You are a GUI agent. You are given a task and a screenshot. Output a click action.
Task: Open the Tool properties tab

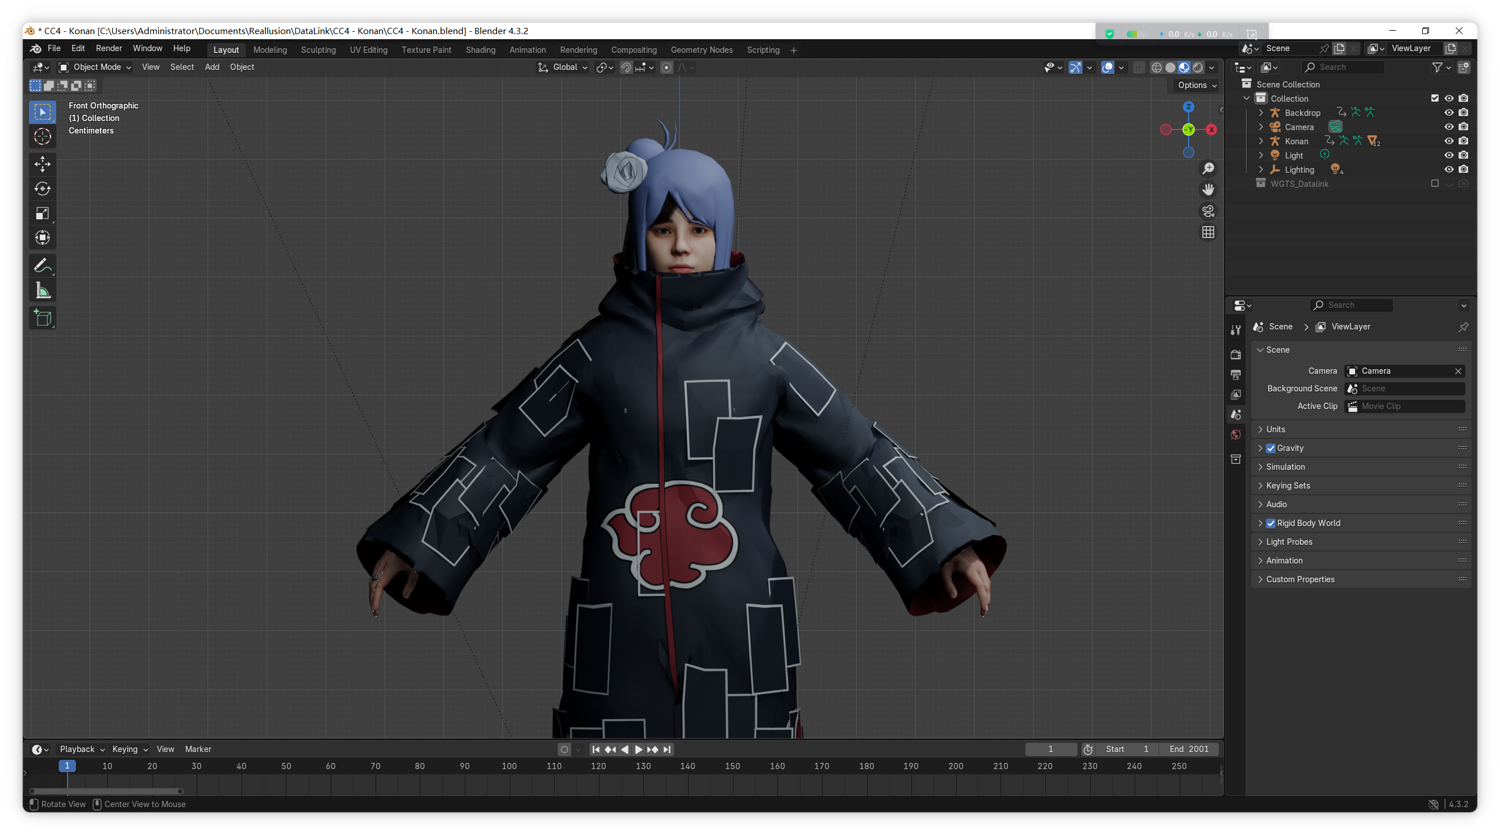[1236, 330]
